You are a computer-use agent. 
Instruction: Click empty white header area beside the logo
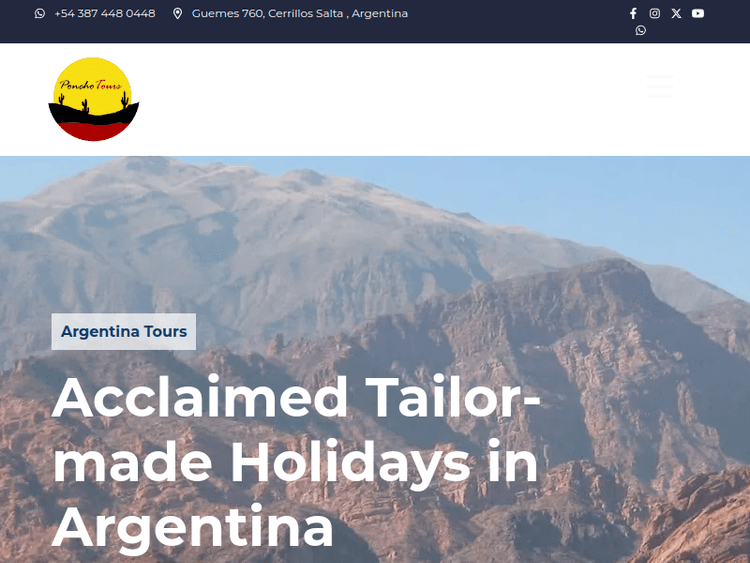click(383, 99)
